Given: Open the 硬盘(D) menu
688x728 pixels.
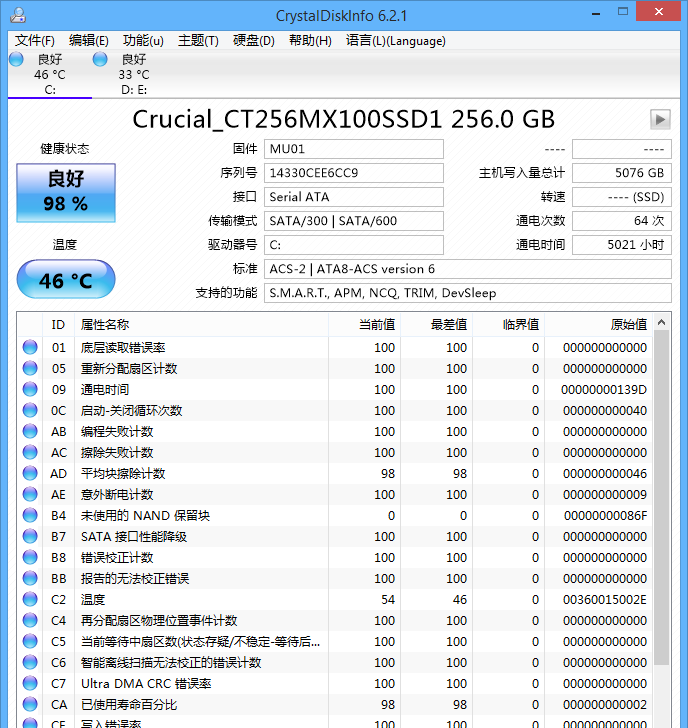Looking at the screenshot, I should (254, 41).
